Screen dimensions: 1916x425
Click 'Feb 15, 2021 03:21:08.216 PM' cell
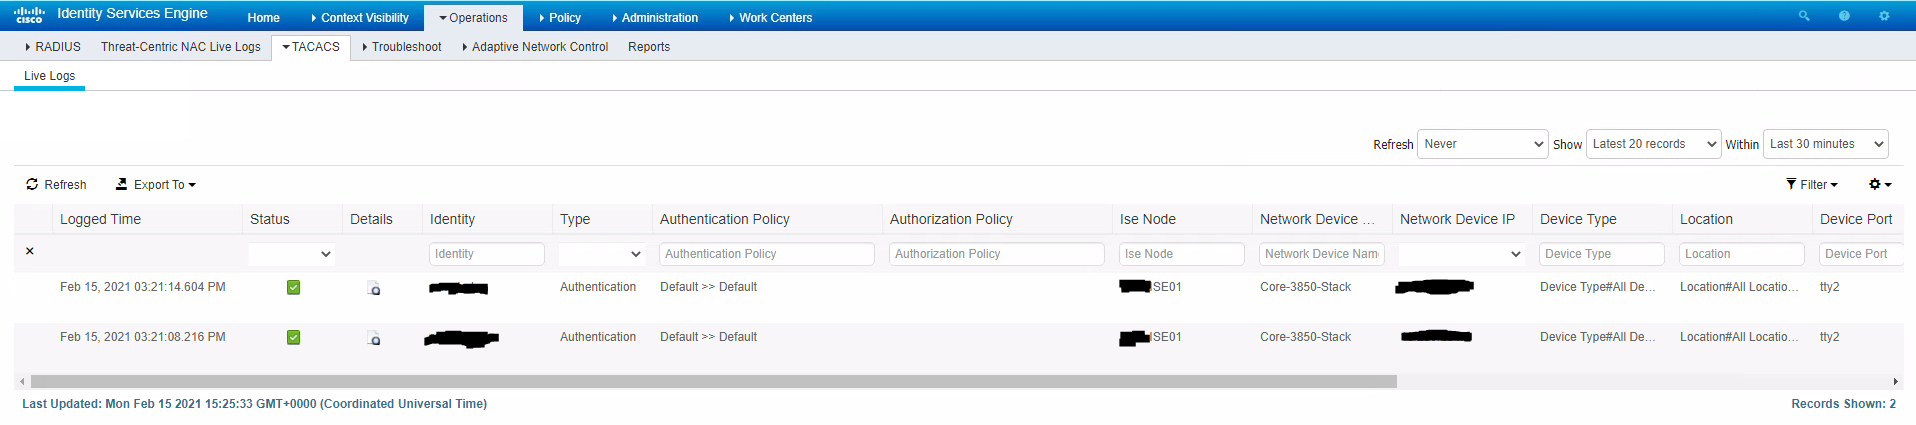[x=143, y=337]
